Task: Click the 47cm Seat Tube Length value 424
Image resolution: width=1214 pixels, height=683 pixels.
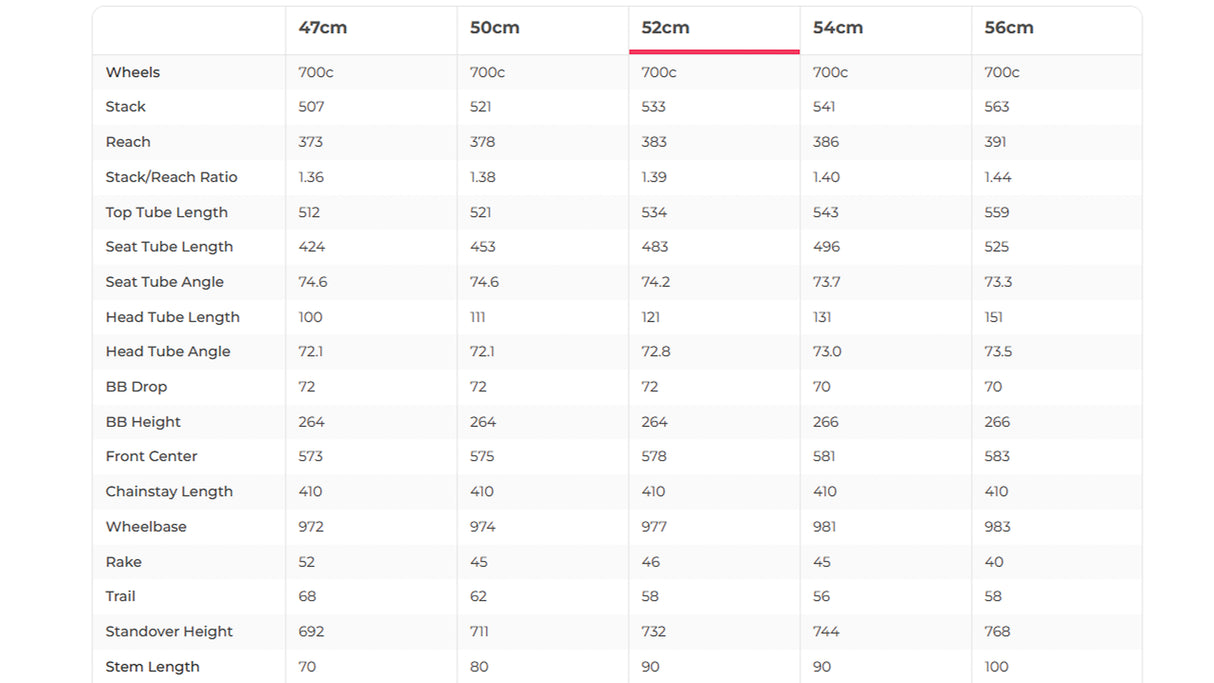Action: click(x=312, y=247)
